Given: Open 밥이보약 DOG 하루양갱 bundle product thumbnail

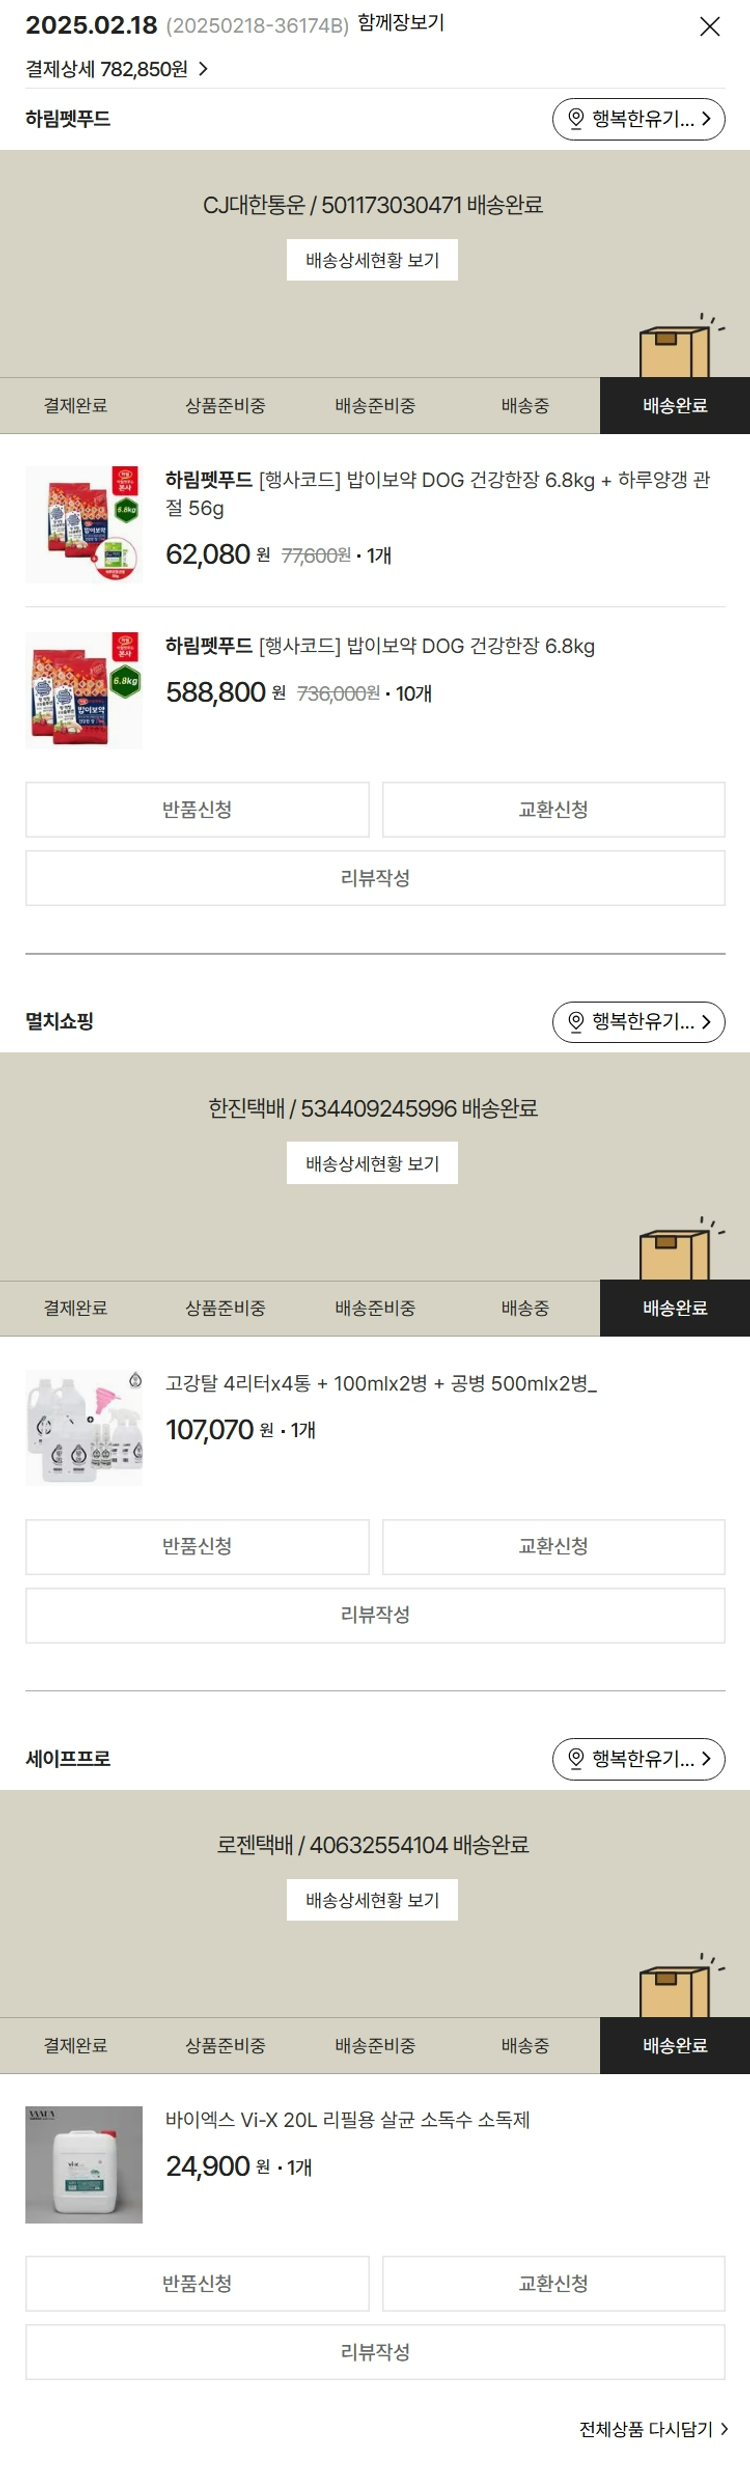Looking at the screenshot, I should (x=84, y=524).
